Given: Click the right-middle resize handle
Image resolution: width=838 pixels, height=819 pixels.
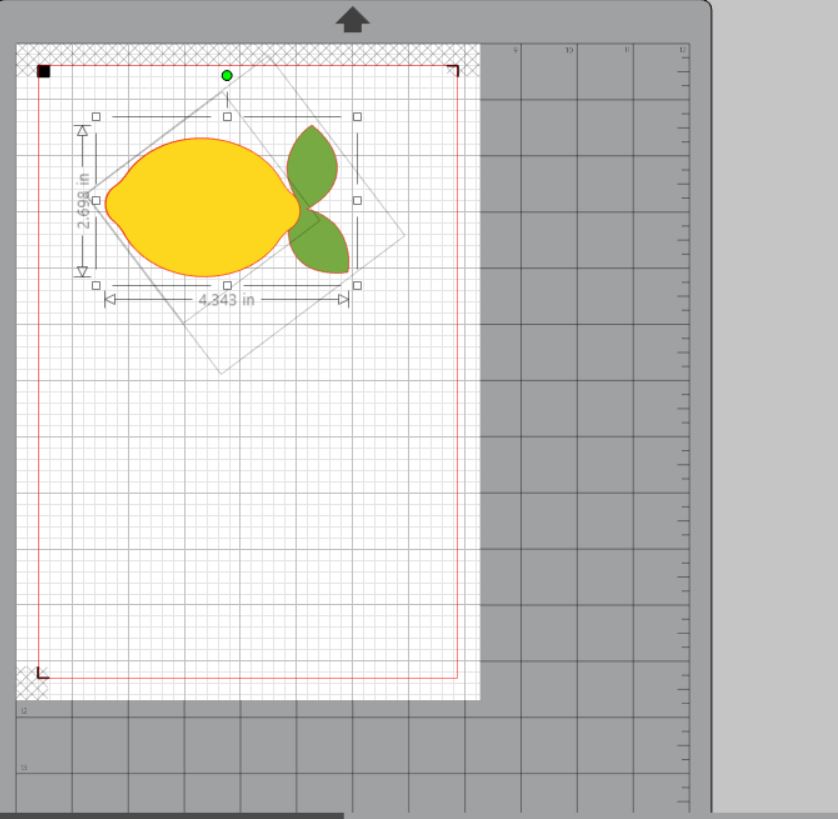Looking at the screenshot, I should tap(357, 201).
